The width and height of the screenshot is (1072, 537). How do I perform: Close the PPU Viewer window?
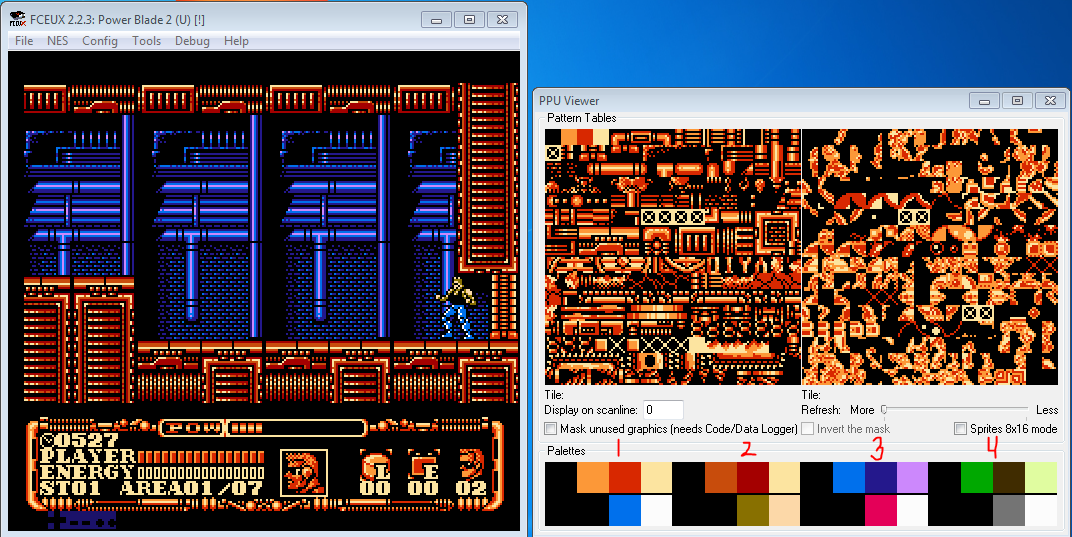pyautogui.click(x=1050, y=101)
